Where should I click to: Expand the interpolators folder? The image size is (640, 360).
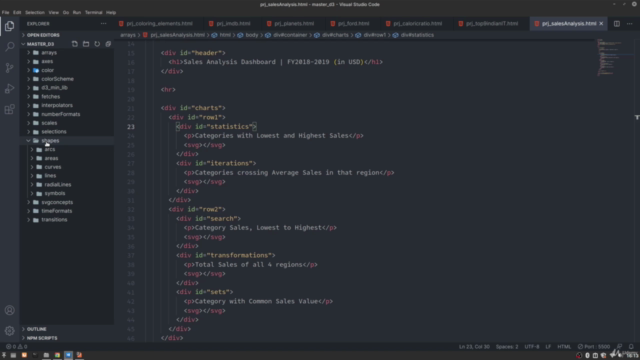57,105
